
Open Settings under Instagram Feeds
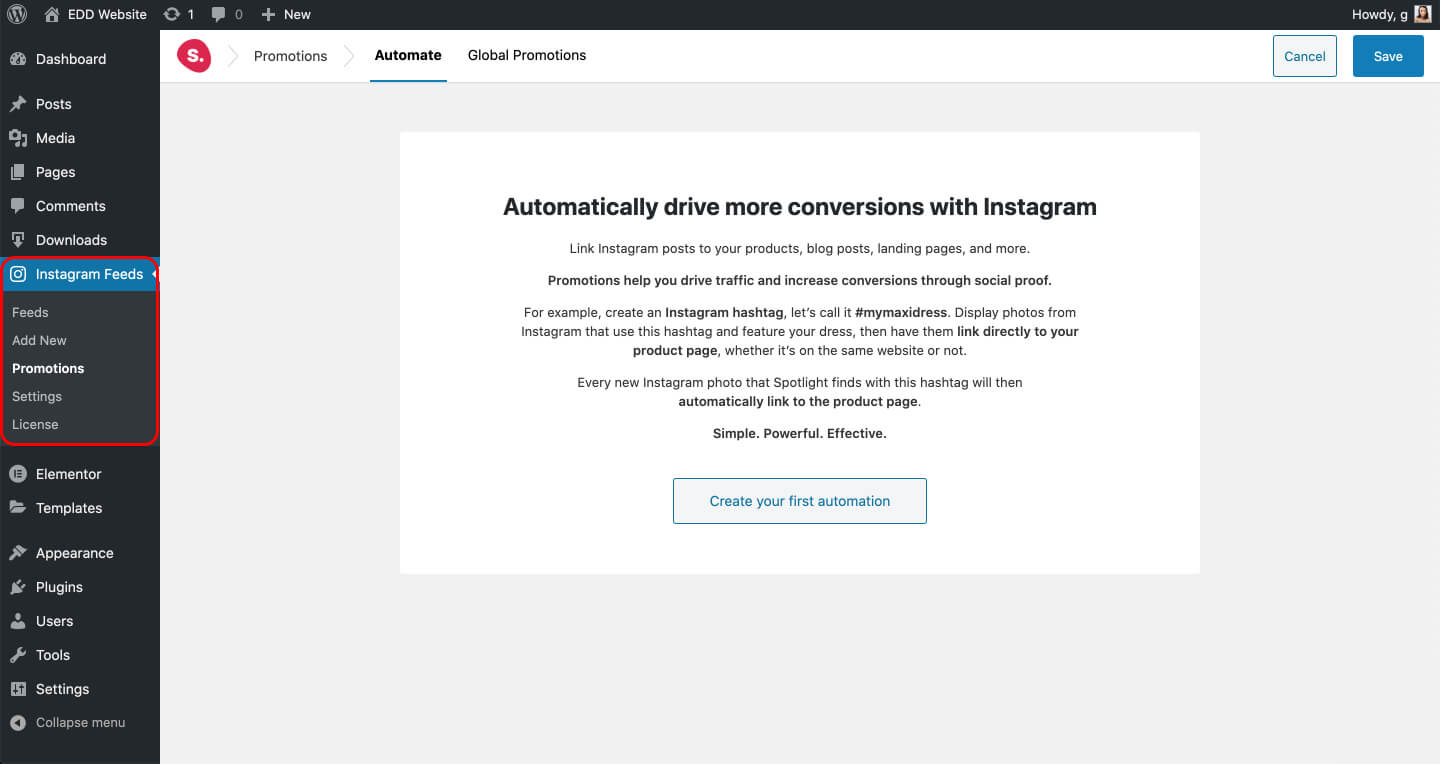pos(37,396)
